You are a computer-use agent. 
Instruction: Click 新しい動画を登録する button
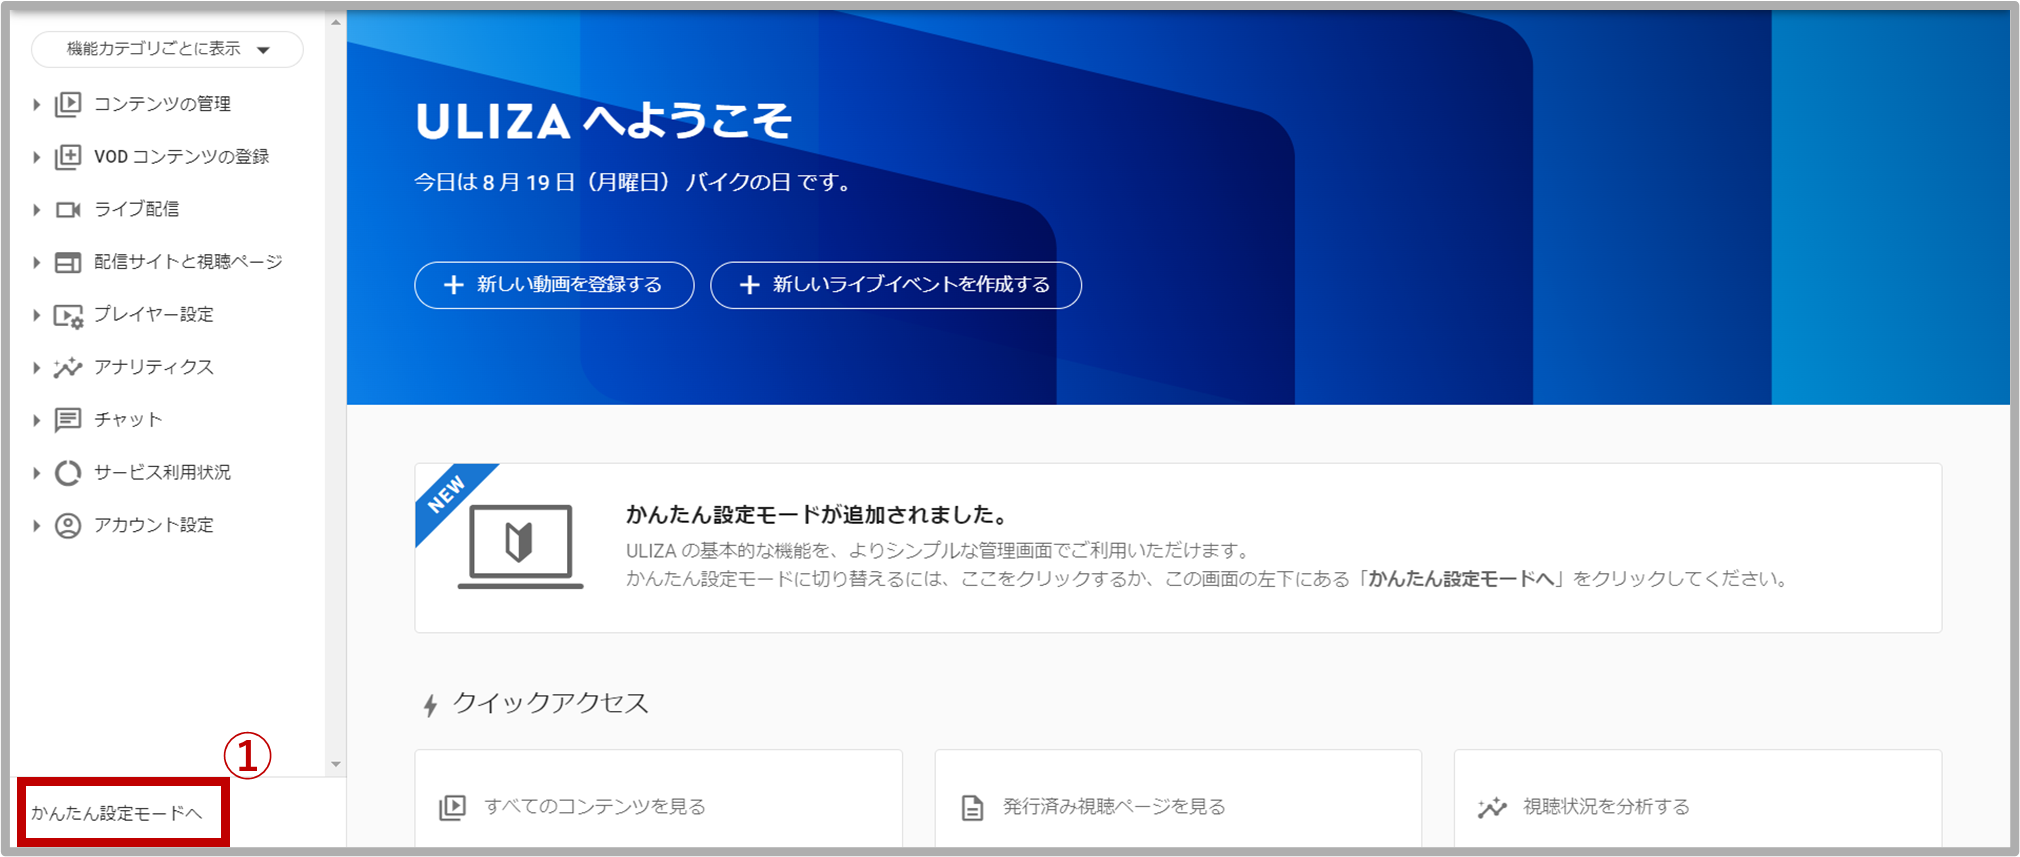point(554,285)
